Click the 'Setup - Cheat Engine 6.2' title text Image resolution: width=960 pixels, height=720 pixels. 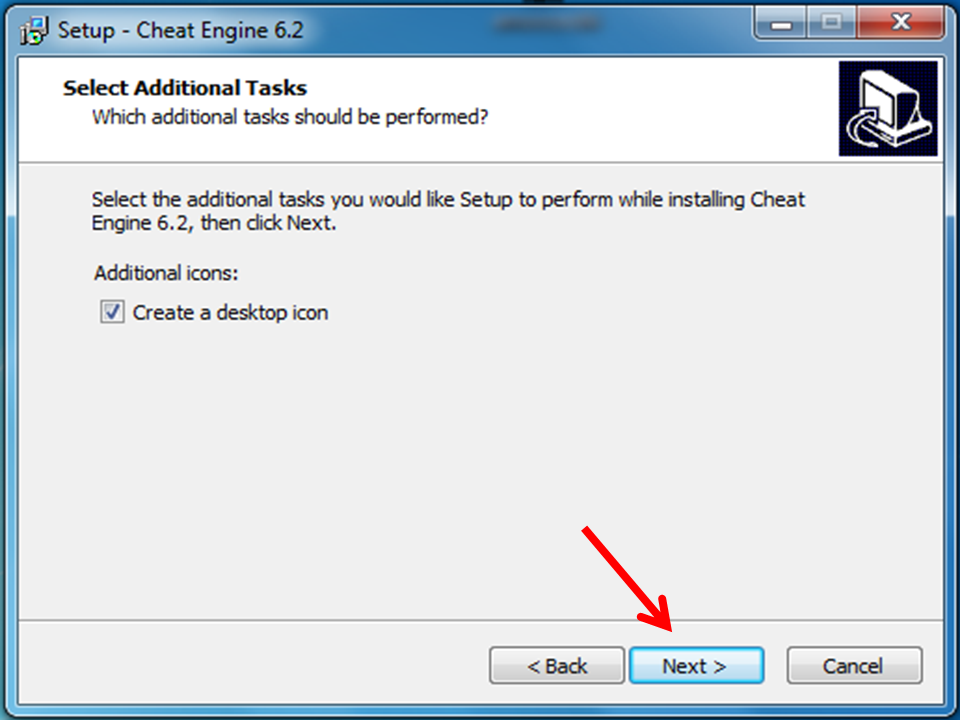(181, 30)
